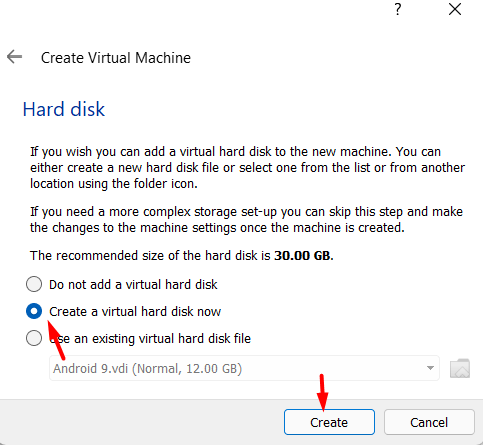Choose existing disk file via folder icon

(x=460, y=368)
